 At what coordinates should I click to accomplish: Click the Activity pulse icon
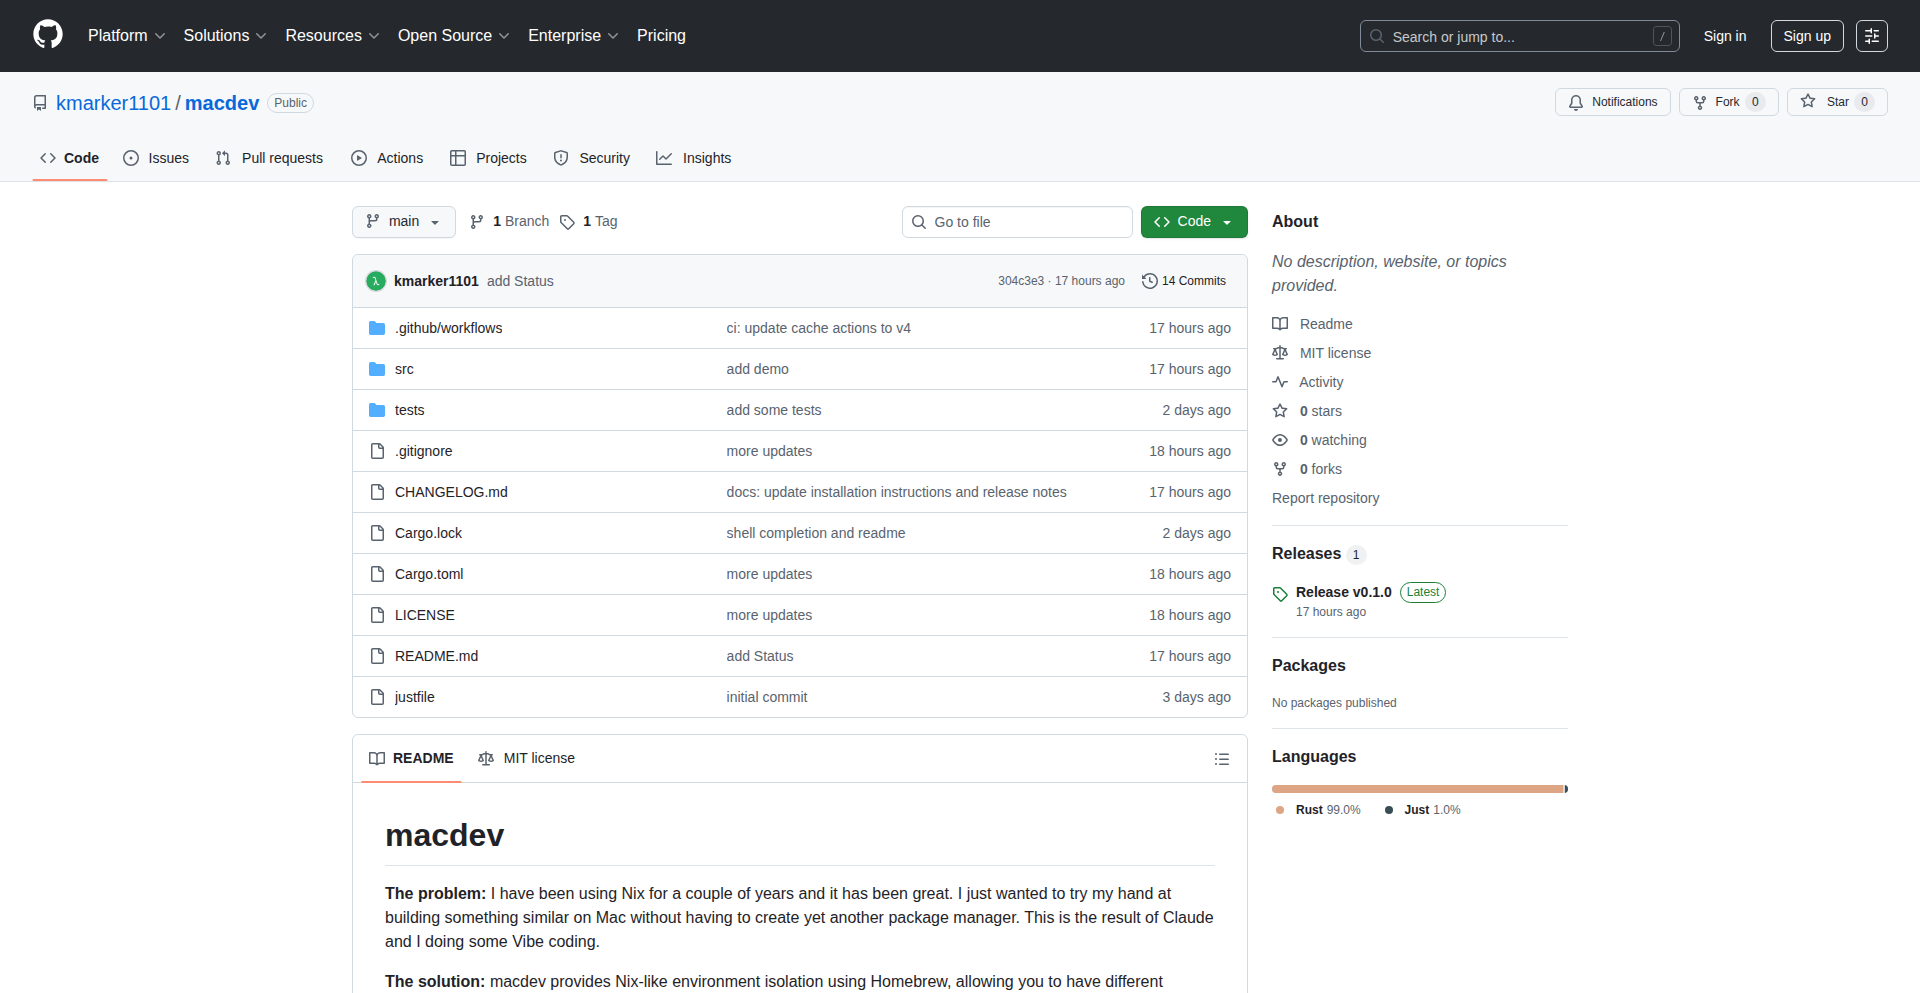click(x=1280, y=382)
